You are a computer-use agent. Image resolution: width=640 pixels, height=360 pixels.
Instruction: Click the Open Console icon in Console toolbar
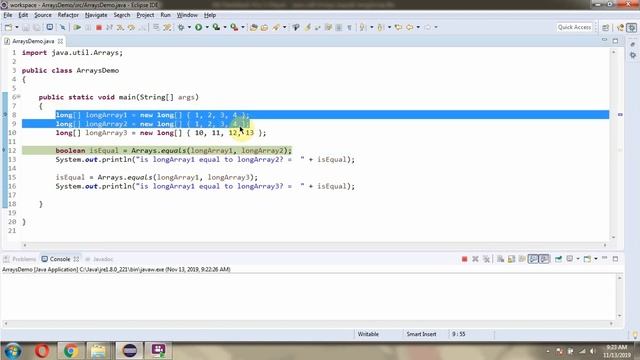[587, 259]
